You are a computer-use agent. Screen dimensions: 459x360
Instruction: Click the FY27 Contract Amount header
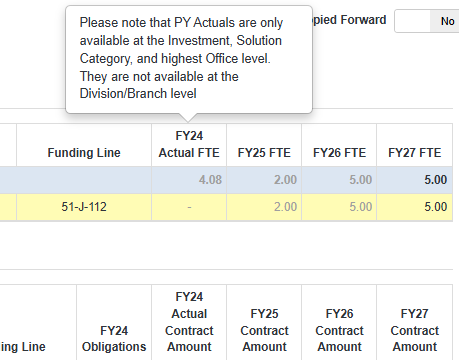pyautogui.click(x=414, y=330)
